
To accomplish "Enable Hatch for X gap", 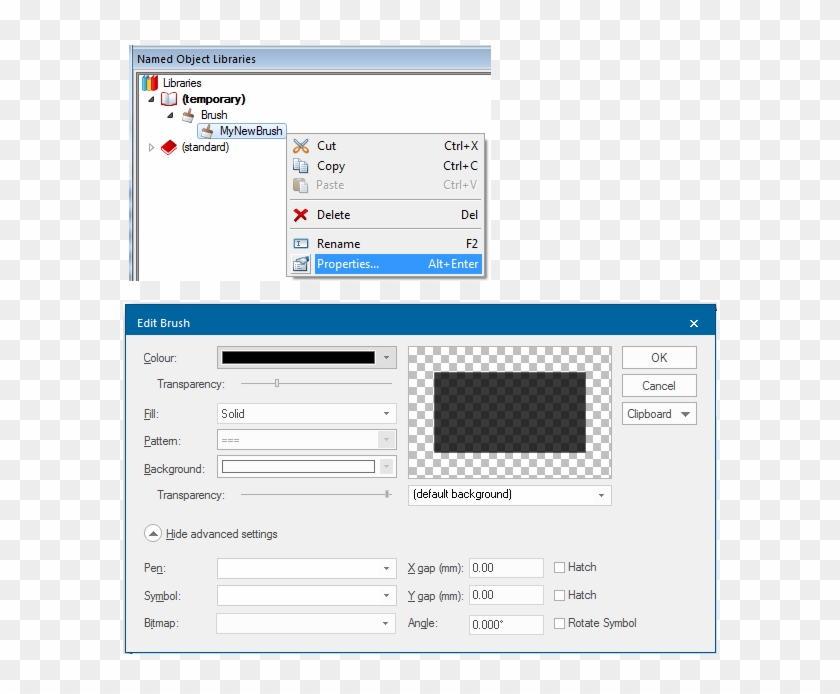I will point(559,567).
